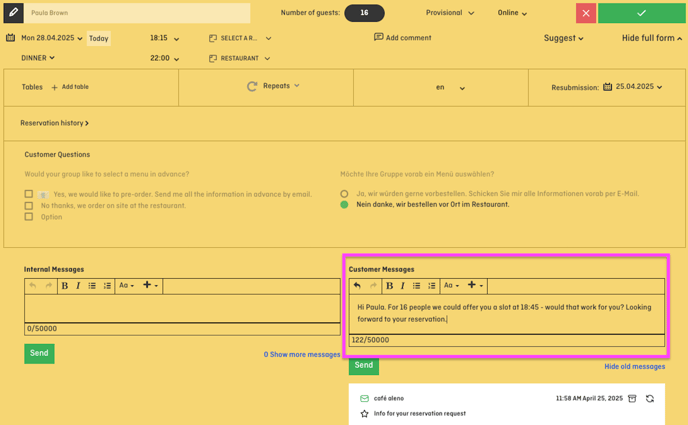
Task: Insert bulleted list in Internal Messages editor
Action: tap(92, 286)
